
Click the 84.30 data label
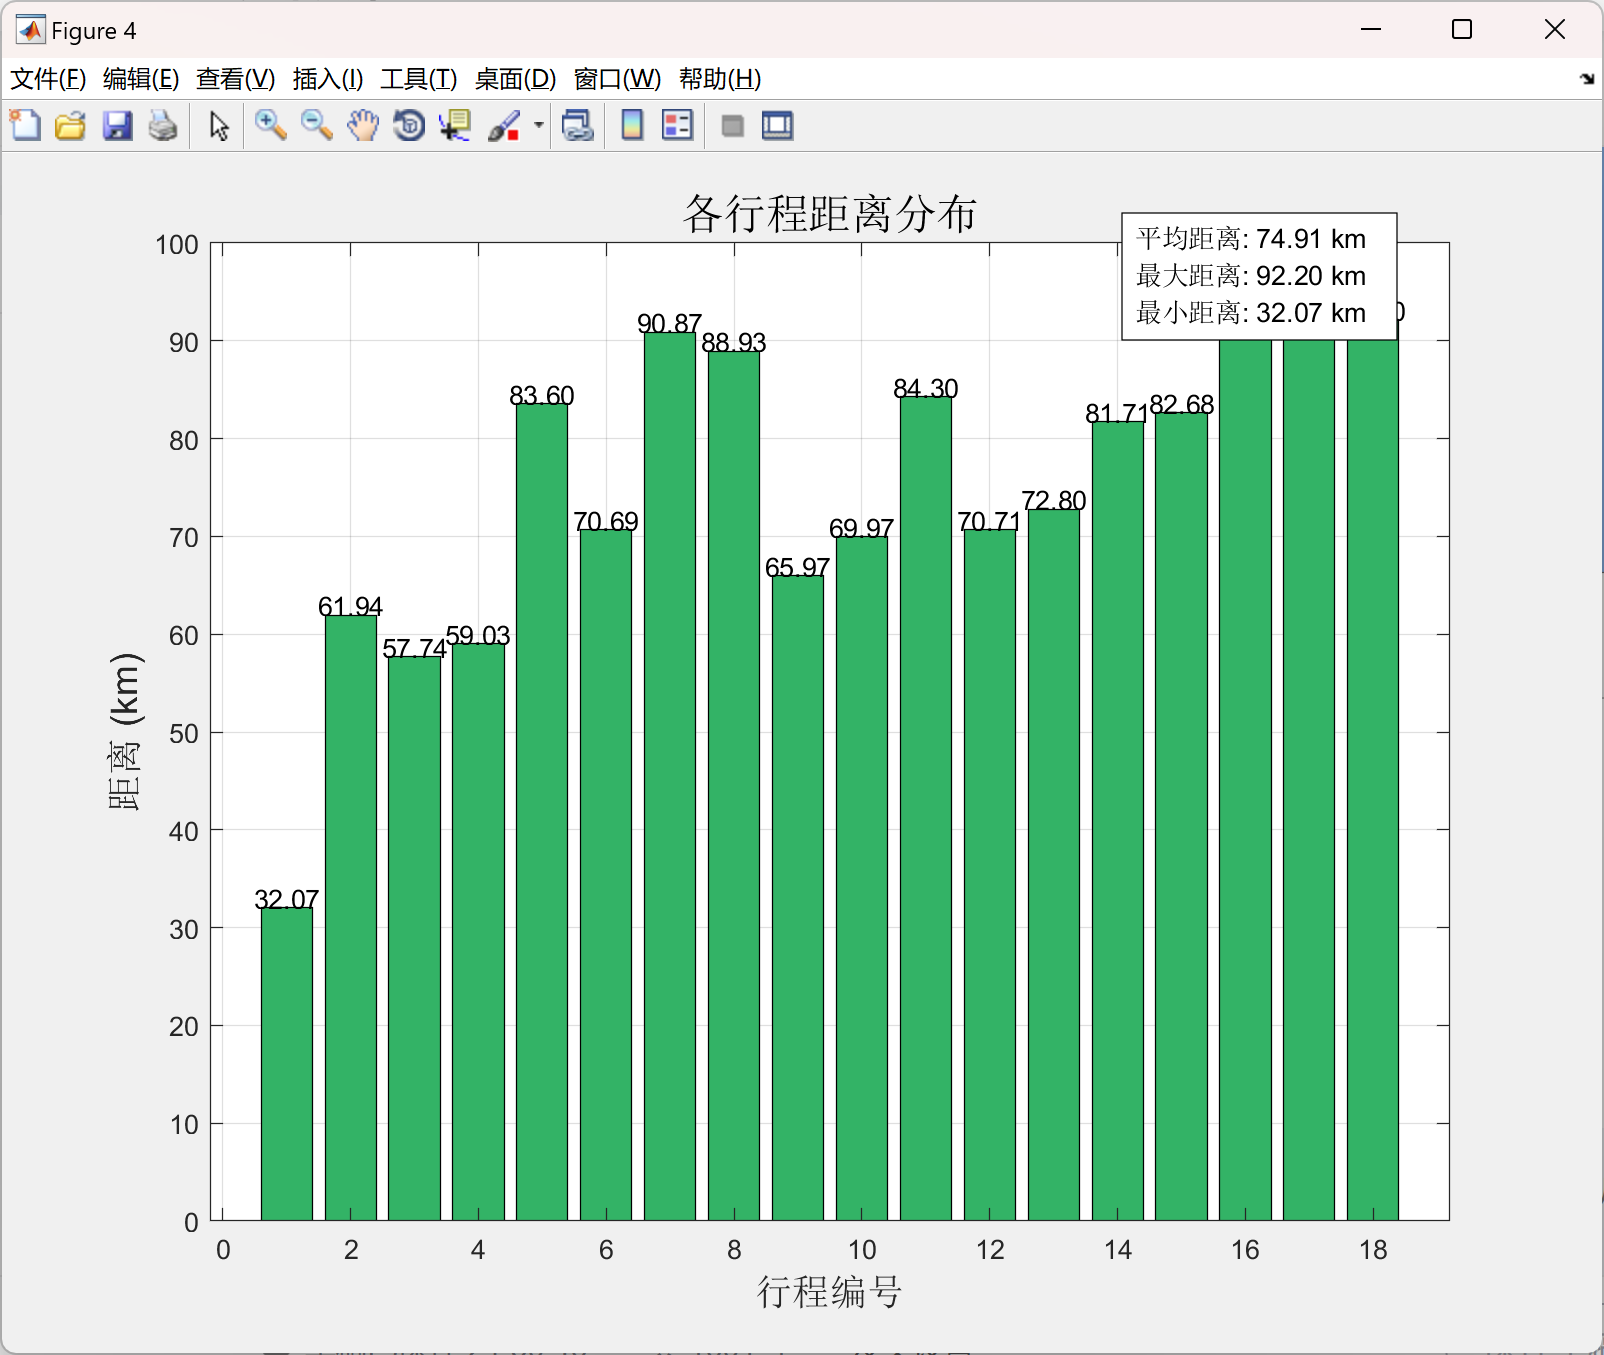[x=926, y=388]
